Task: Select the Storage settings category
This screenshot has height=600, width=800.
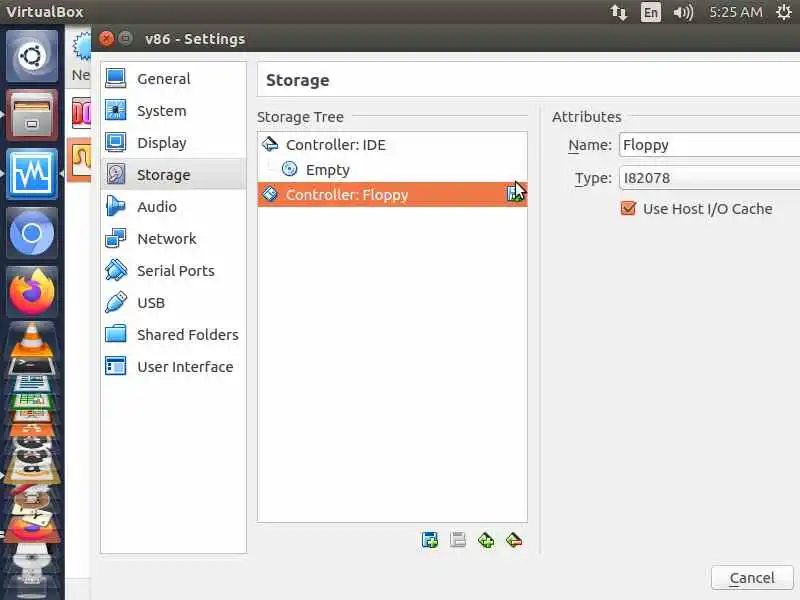Action: tap(173, 174)
